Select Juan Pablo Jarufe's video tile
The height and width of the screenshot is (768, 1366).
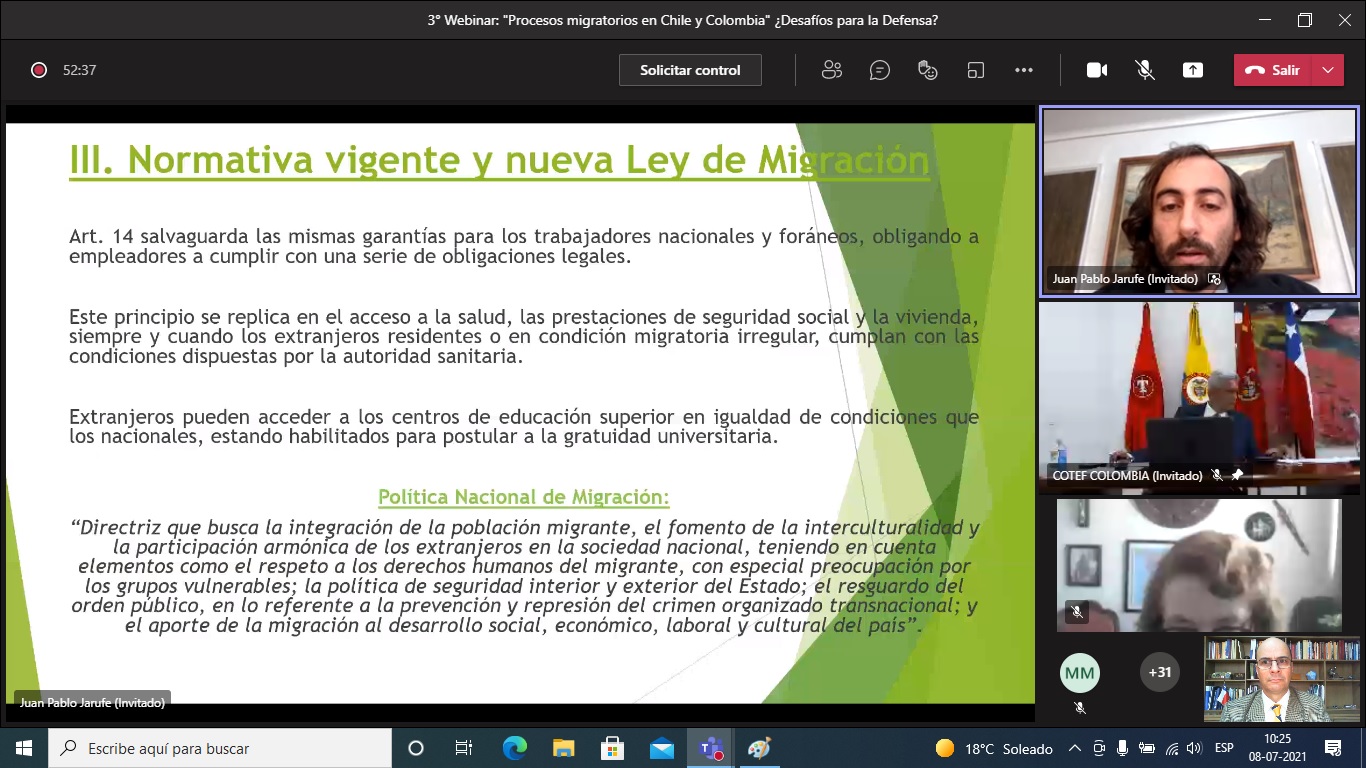coord(1199,202)
